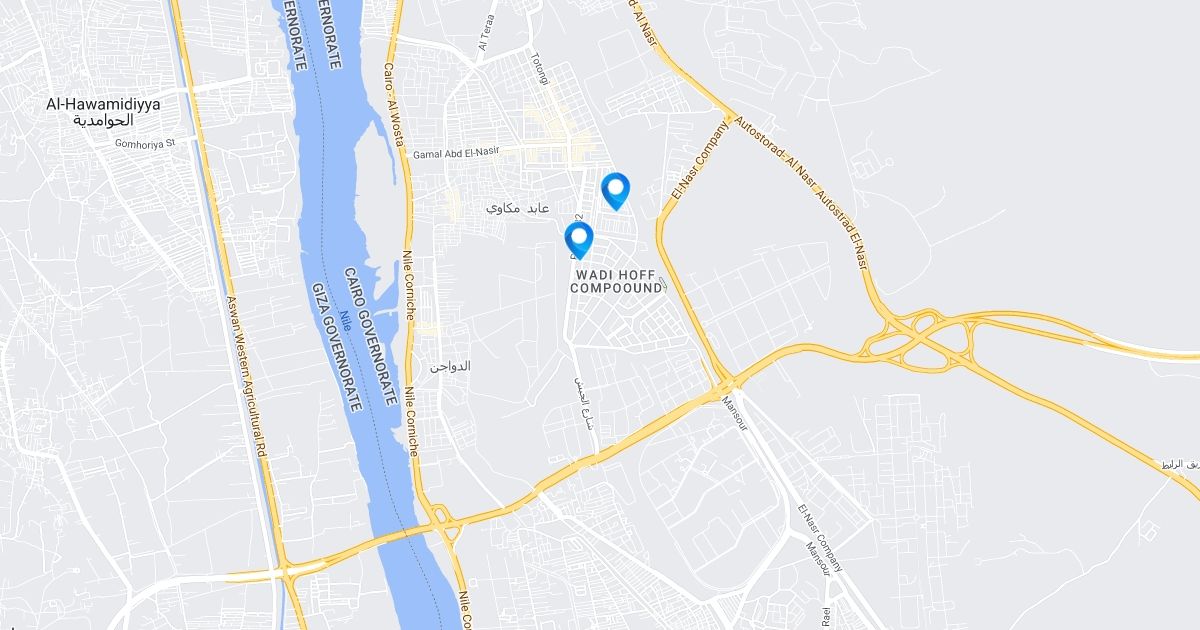Click the blue pin directly above Wadi Hoff Compound label
The width and height of the screenshot is (1200, 630).
click(x=579, y=241)
